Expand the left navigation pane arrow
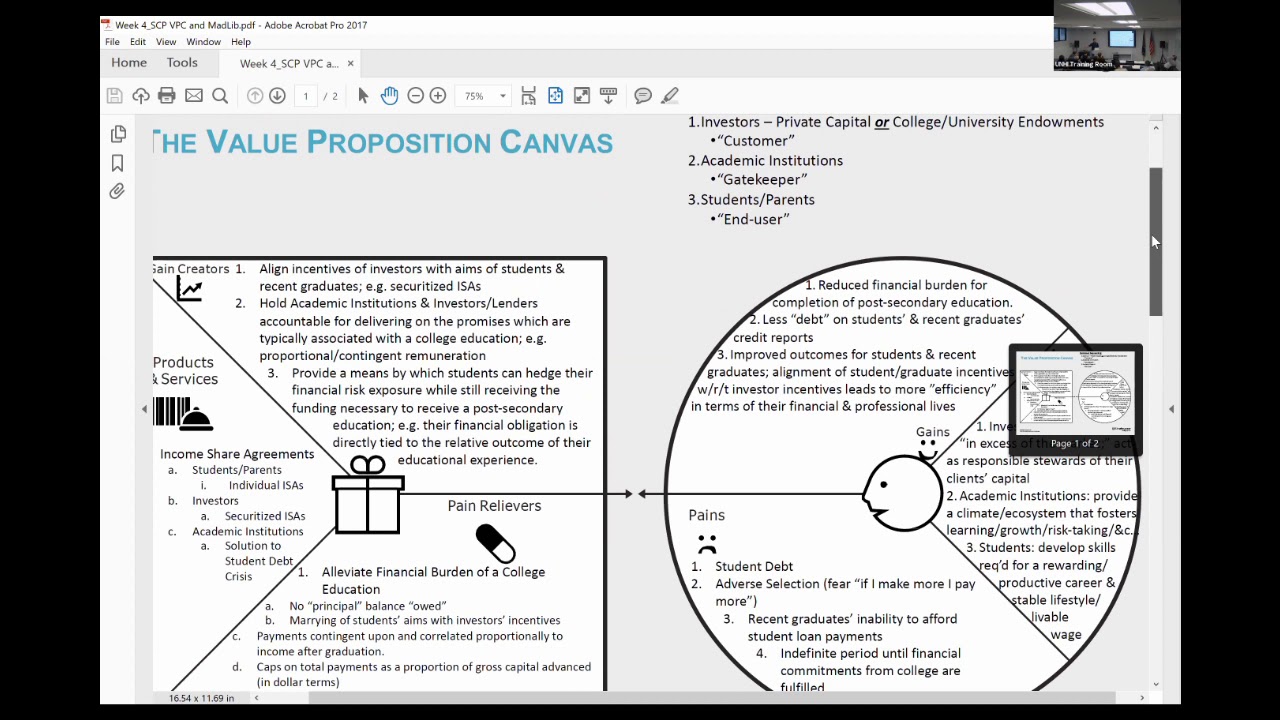This screenshot has height=720, width=1280. click(144, 408)
